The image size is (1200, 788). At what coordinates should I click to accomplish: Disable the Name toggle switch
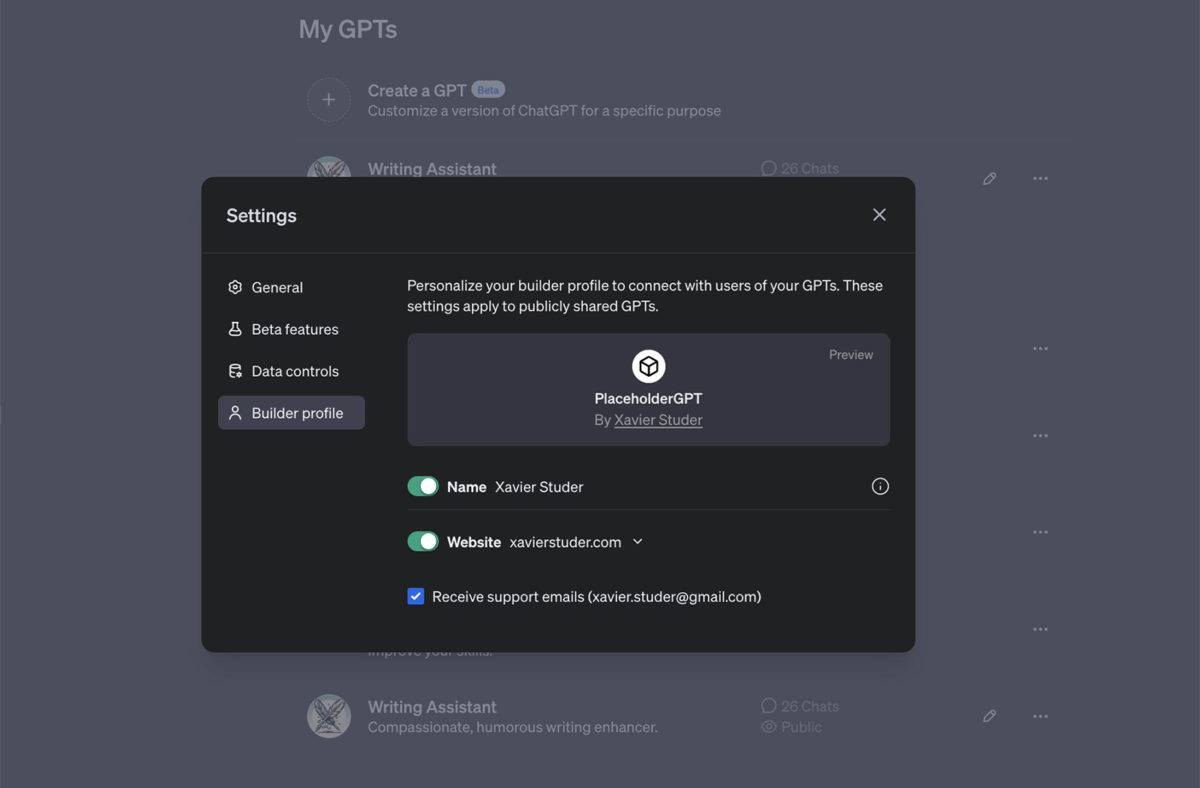click(x=423, y=486)
